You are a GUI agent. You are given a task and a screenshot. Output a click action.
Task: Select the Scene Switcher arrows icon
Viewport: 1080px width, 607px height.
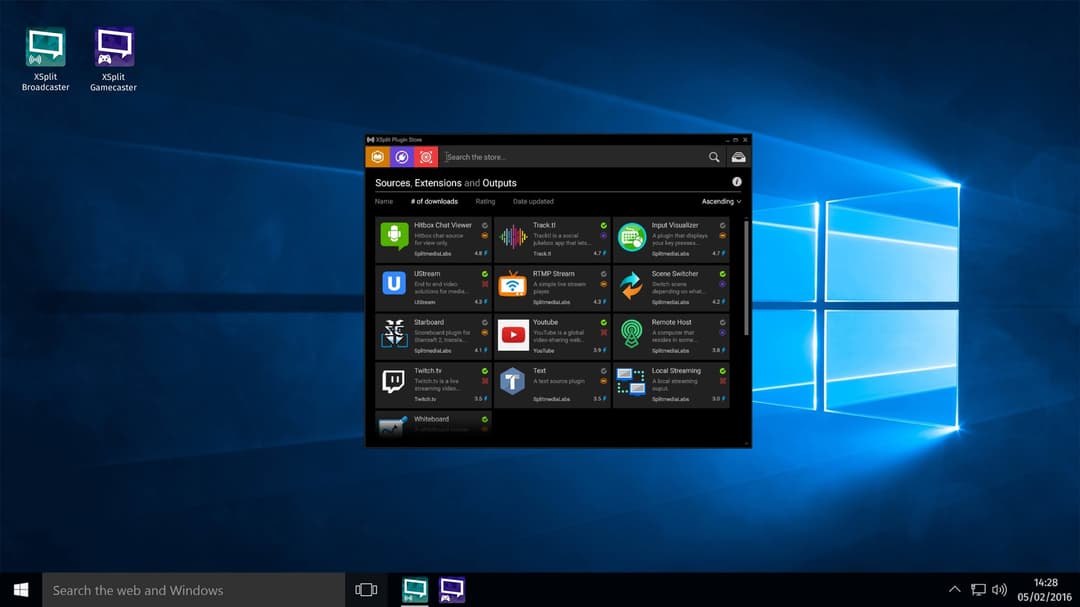[631, 285]
